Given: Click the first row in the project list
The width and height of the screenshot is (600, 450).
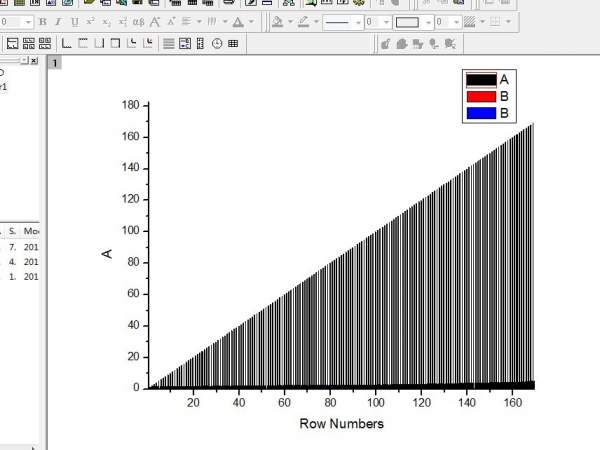Looking at the screenshot, I should click(x=19, y=247).
